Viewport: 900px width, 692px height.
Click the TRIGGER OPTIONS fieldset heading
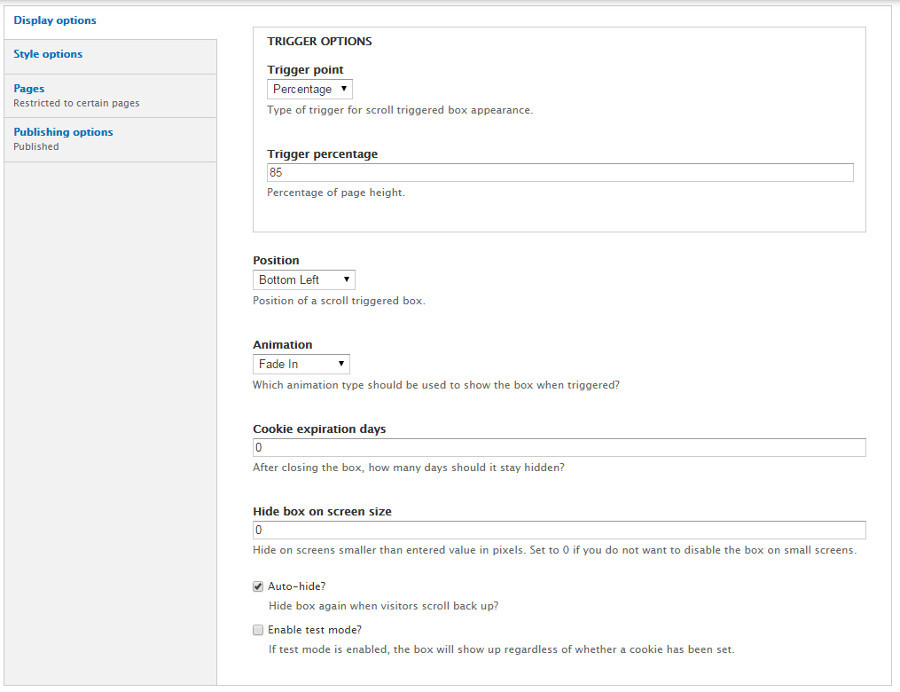tap(319, 41)
